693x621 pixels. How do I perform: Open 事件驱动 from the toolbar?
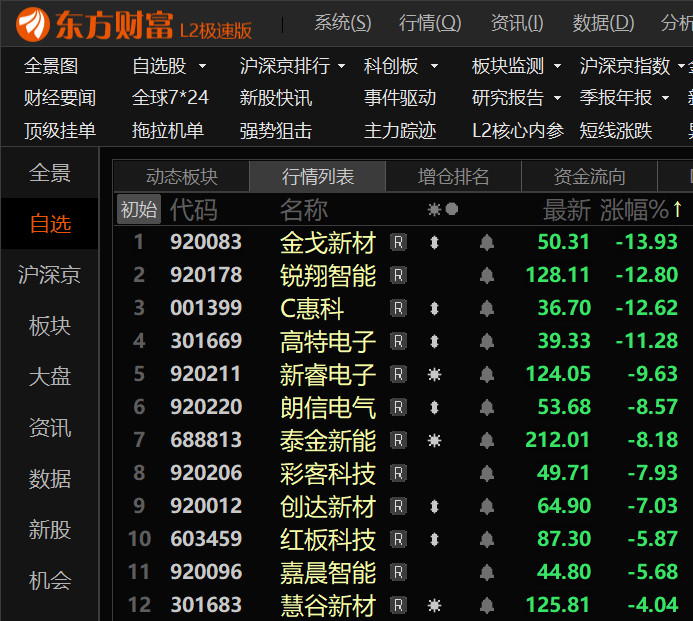pyautogui.click(x=400, y=98)
